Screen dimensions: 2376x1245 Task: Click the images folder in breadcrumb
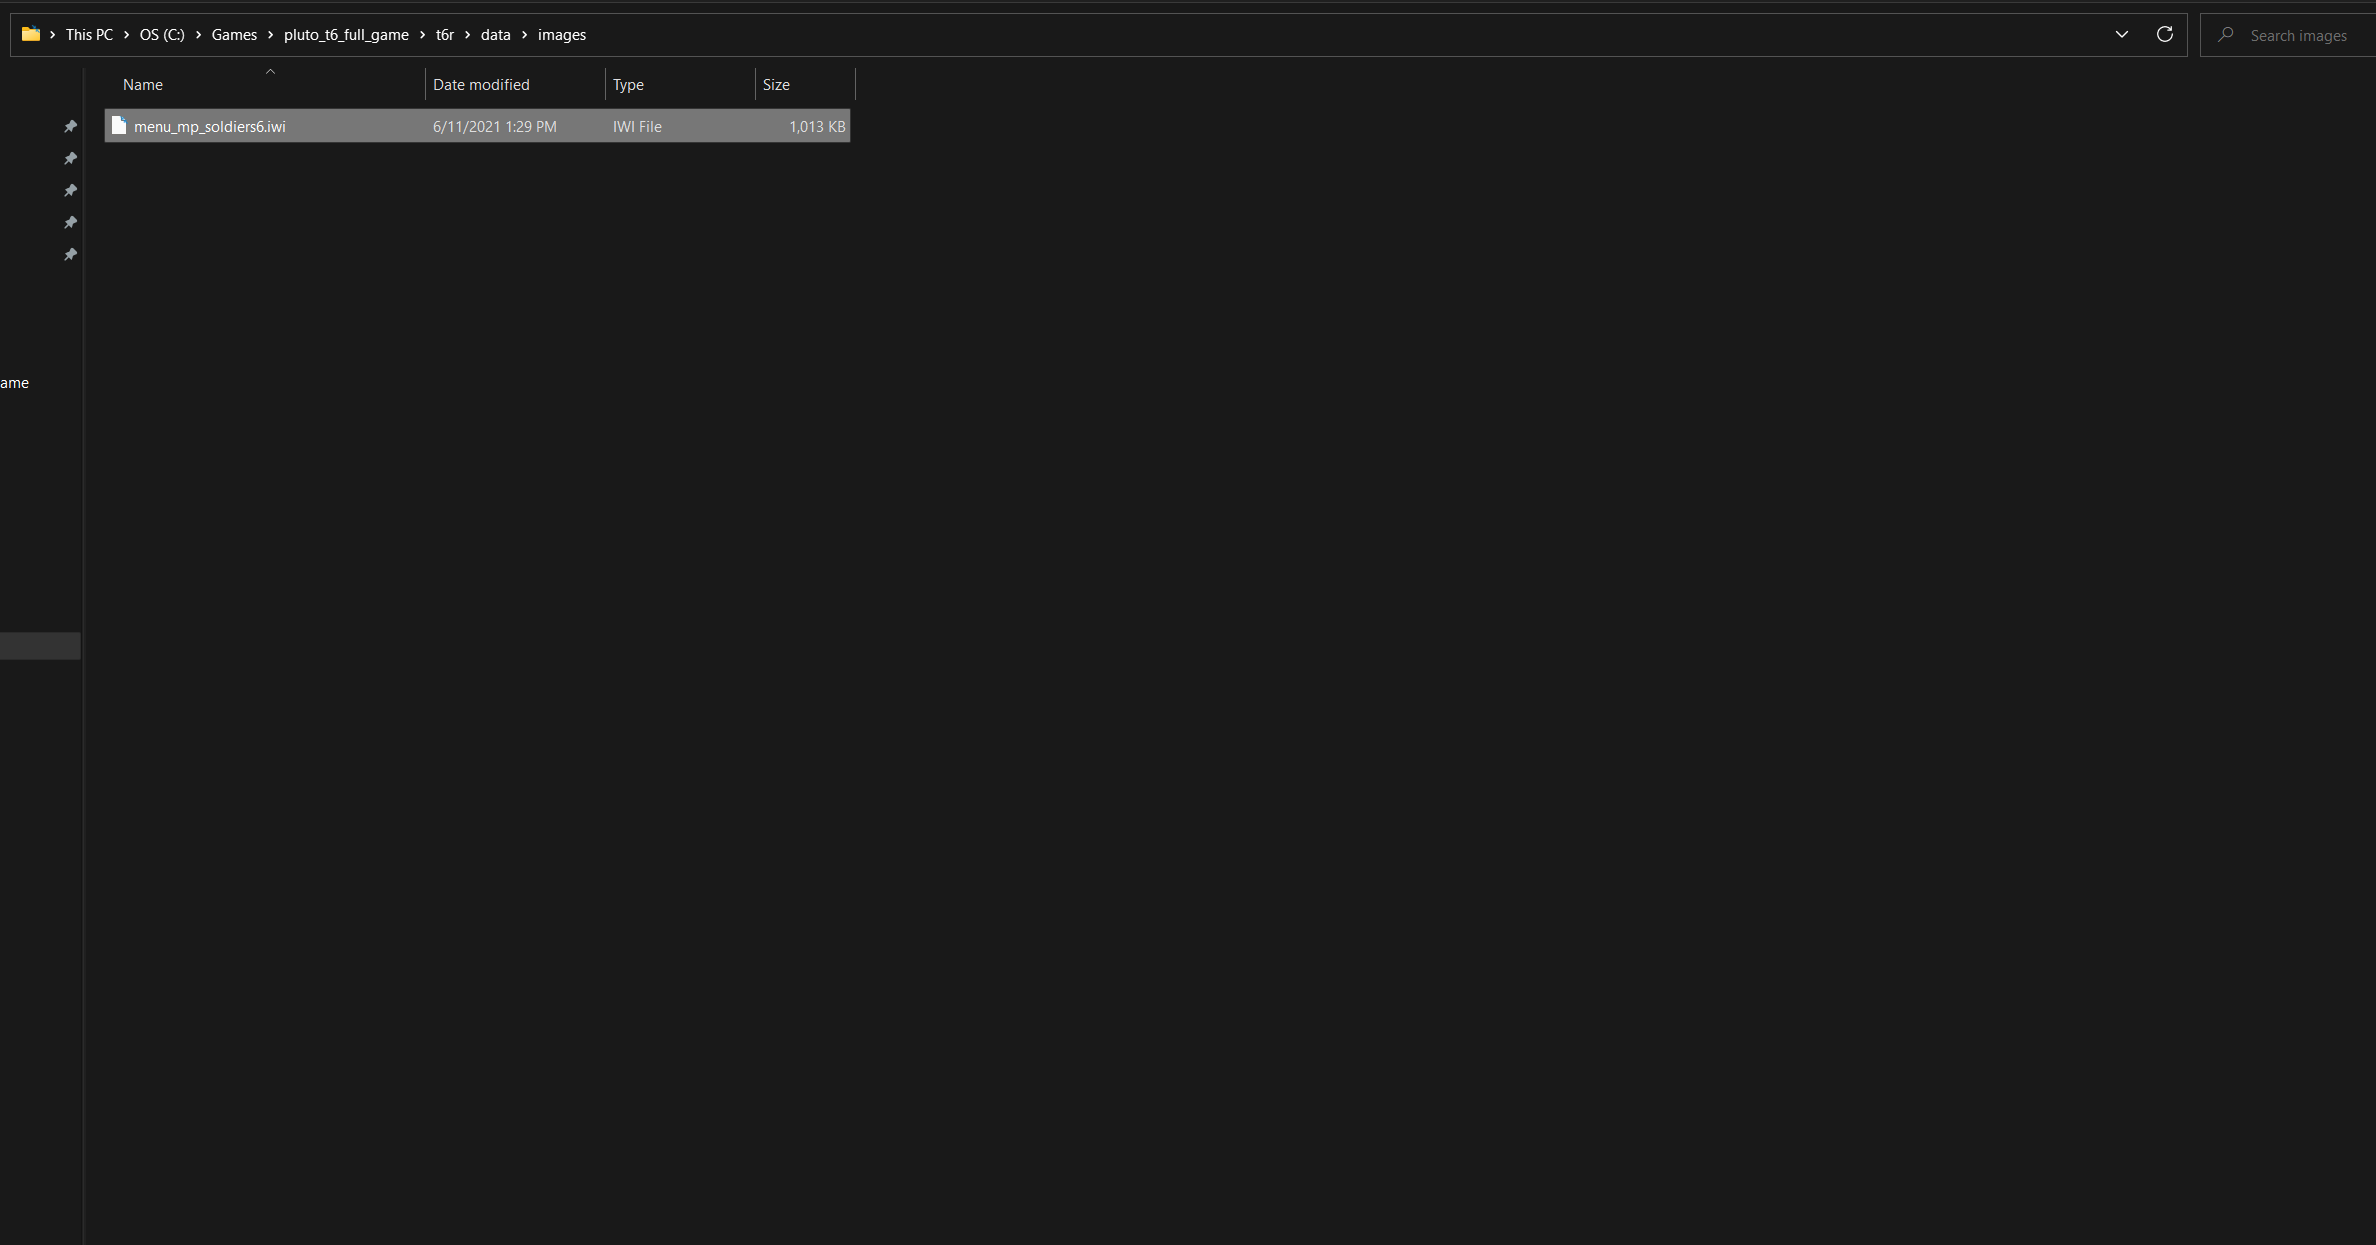pos(561,35)
